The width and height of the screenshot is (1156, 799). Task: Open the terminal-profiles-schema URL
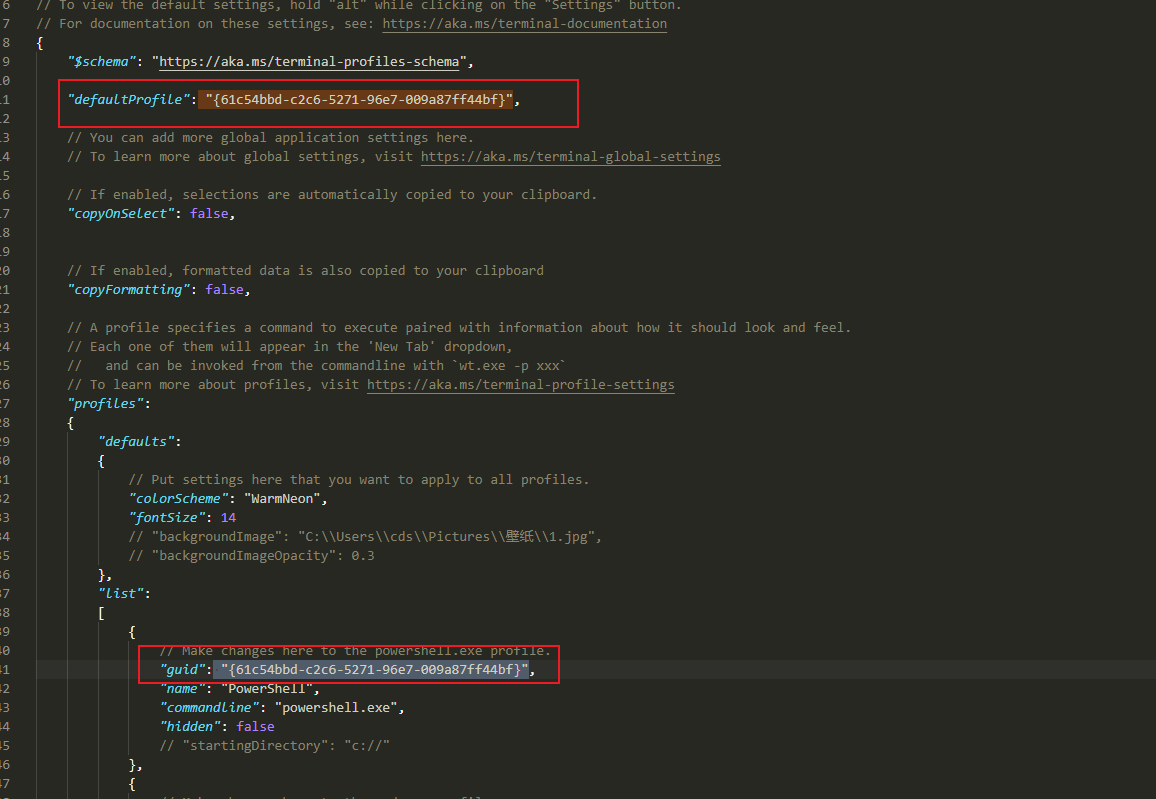pos(309,62)
